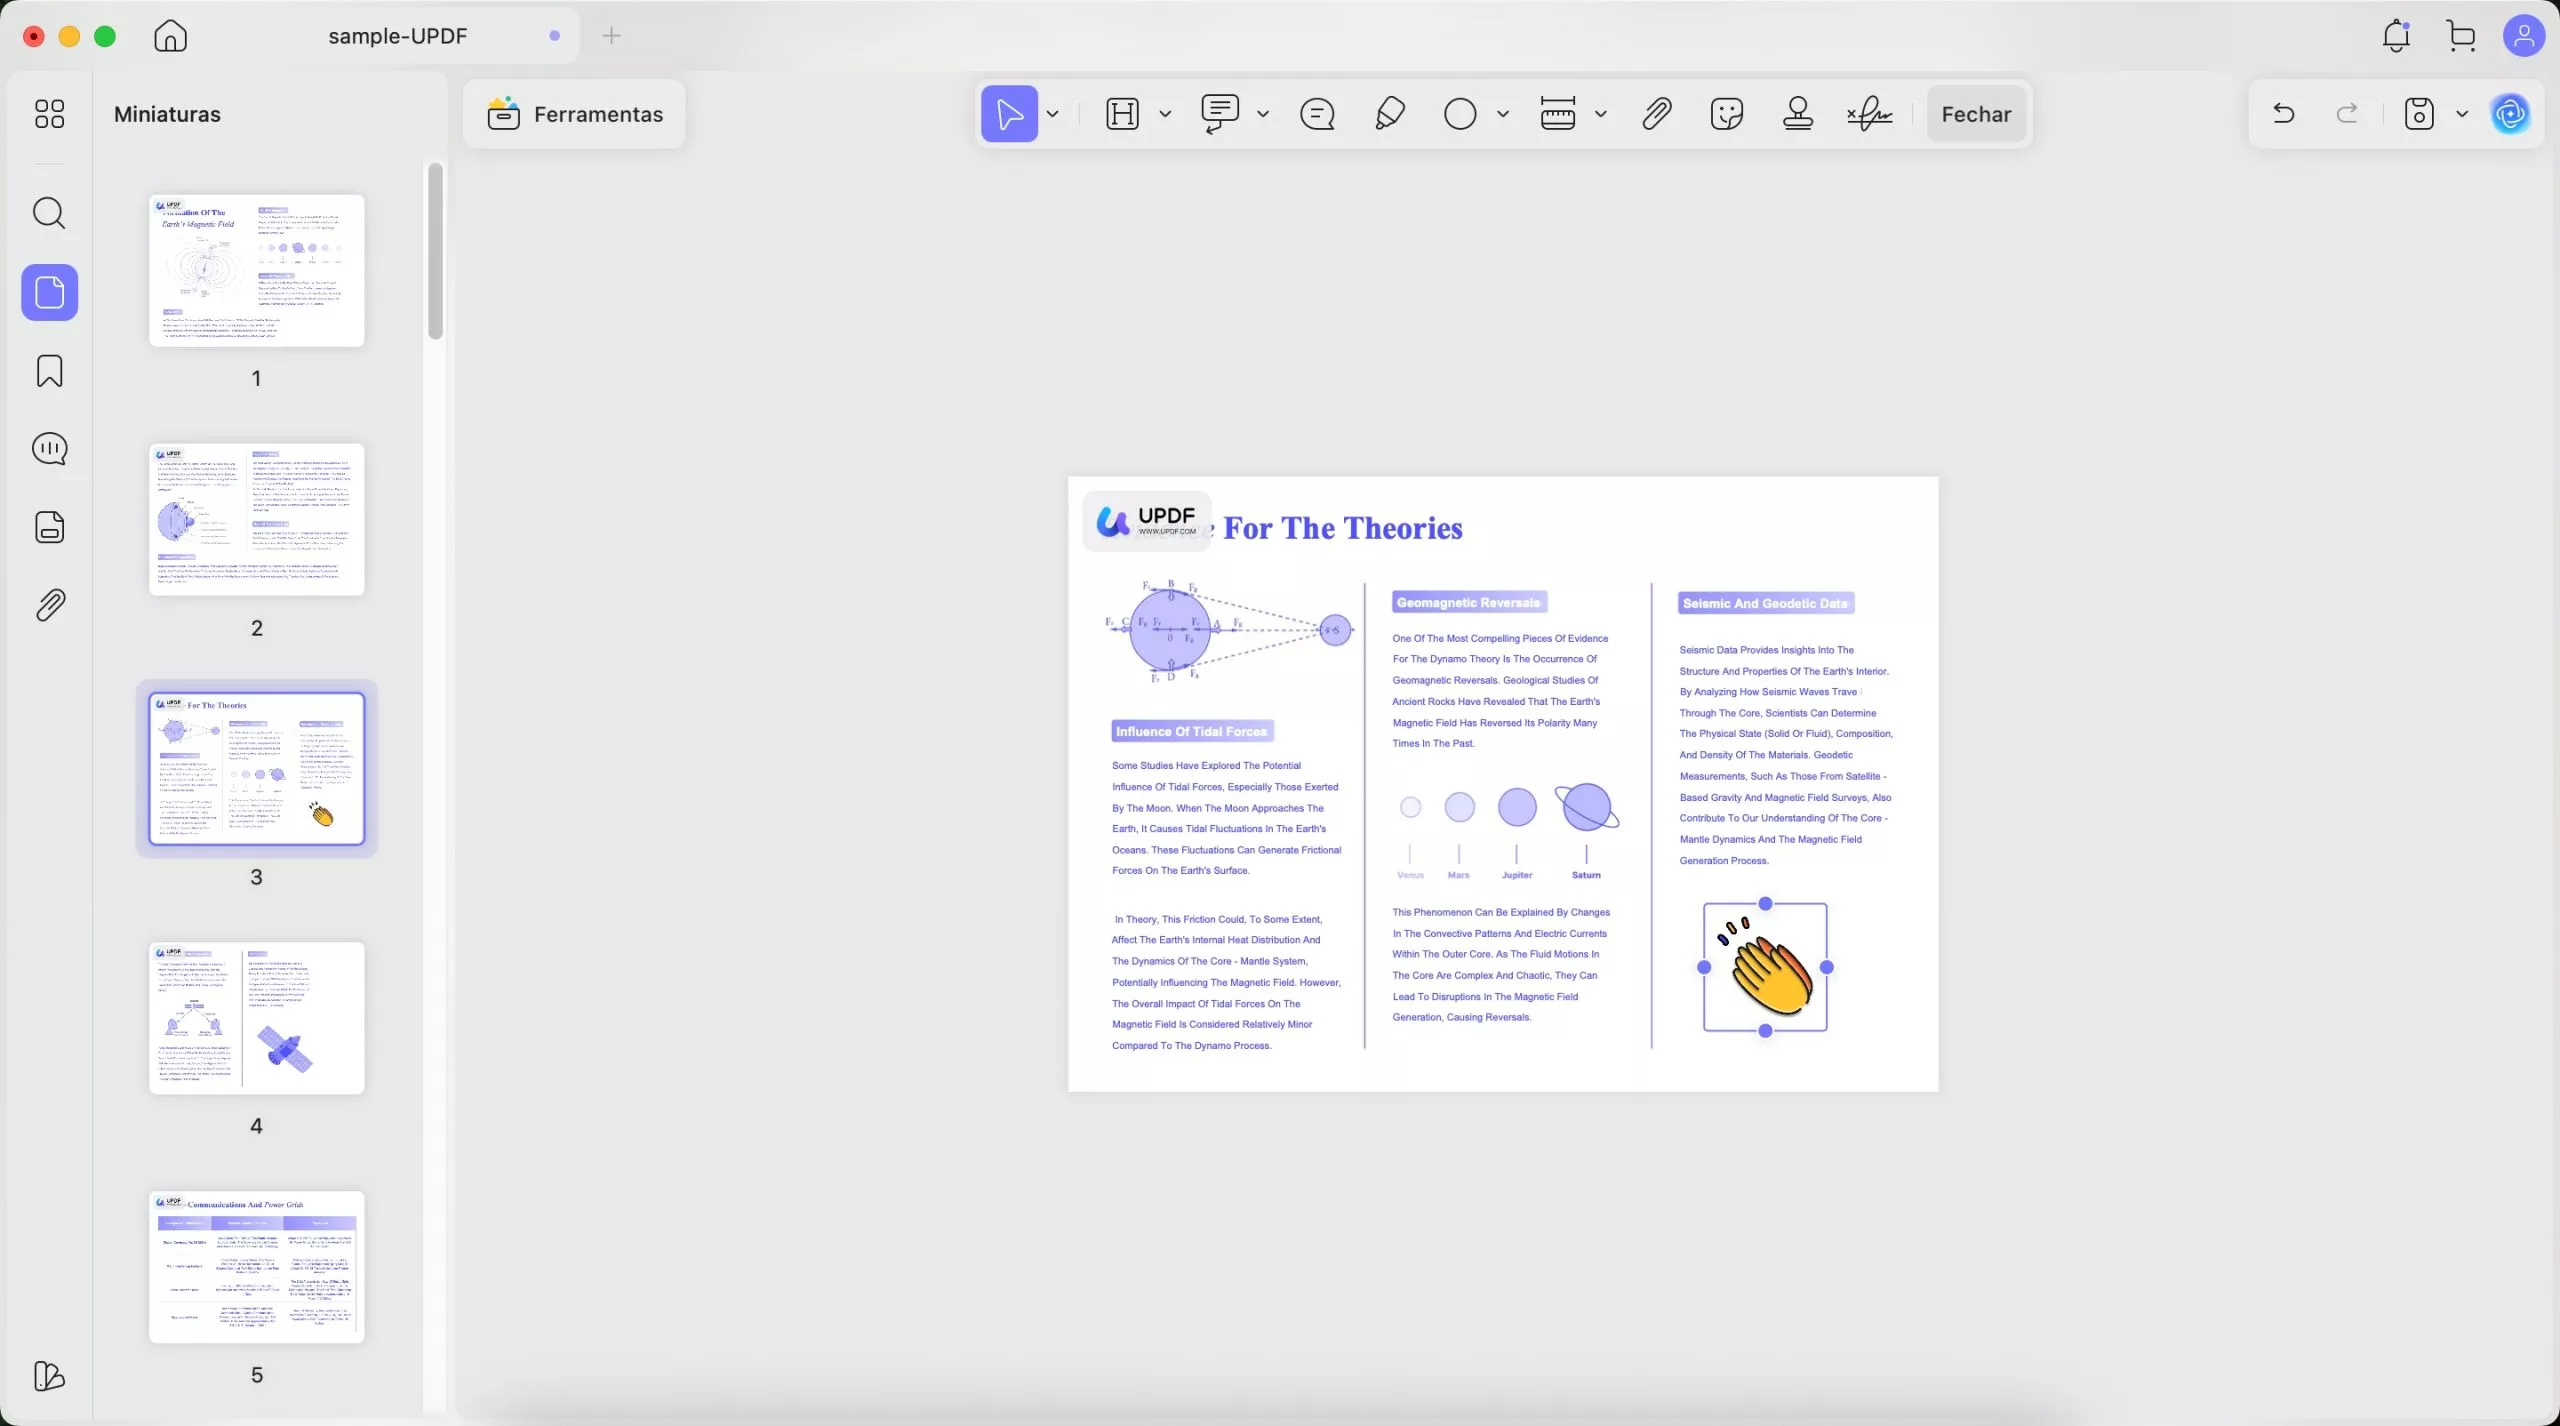Expand the save options dropdown arrow
This screenshot has width=2560, height=1426.
click(x=2462, y=114)
